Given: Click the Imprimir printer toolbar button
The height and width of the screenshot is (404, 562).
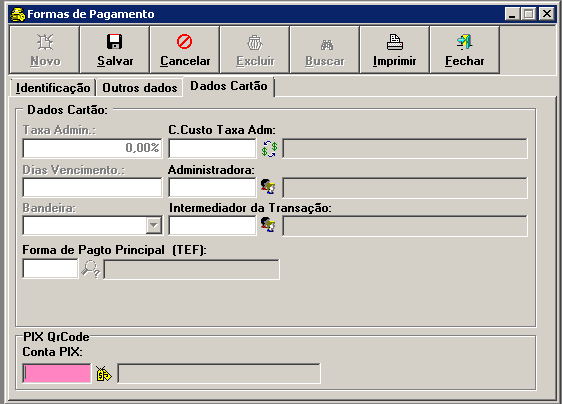Looking at the screenshot, I should pyautogui.click(x=394, y=50).
